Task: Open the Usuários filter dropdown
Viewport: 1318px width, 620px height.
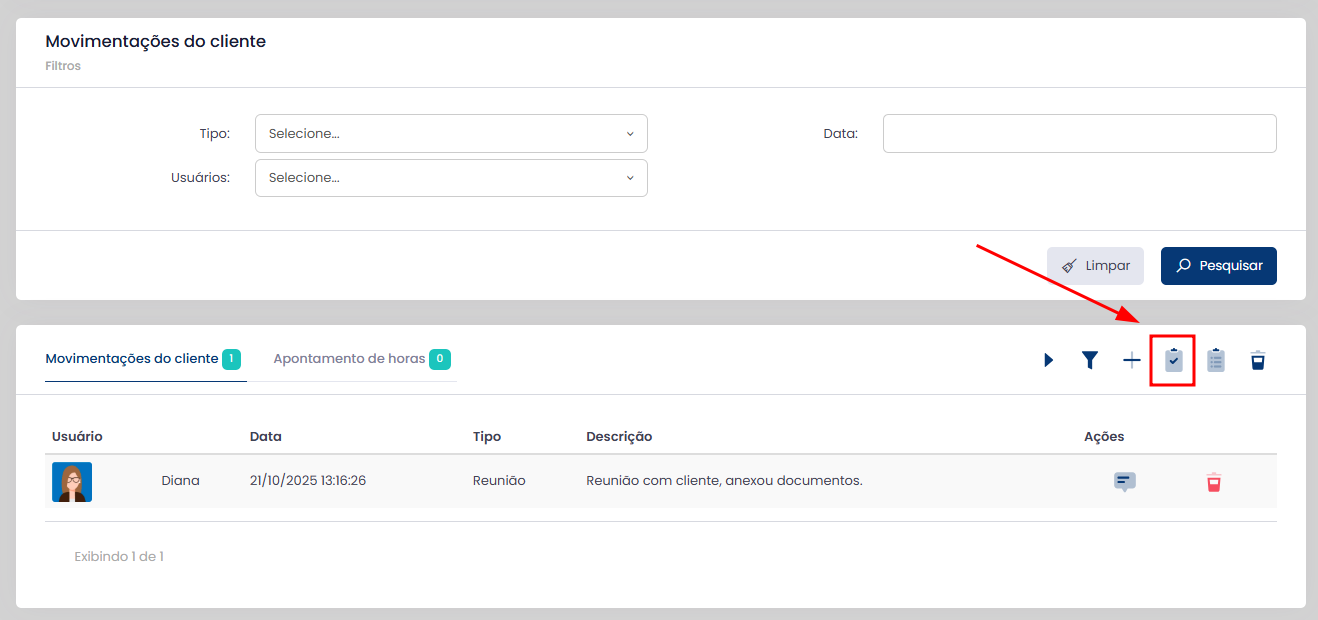Action: pos(451,178)
